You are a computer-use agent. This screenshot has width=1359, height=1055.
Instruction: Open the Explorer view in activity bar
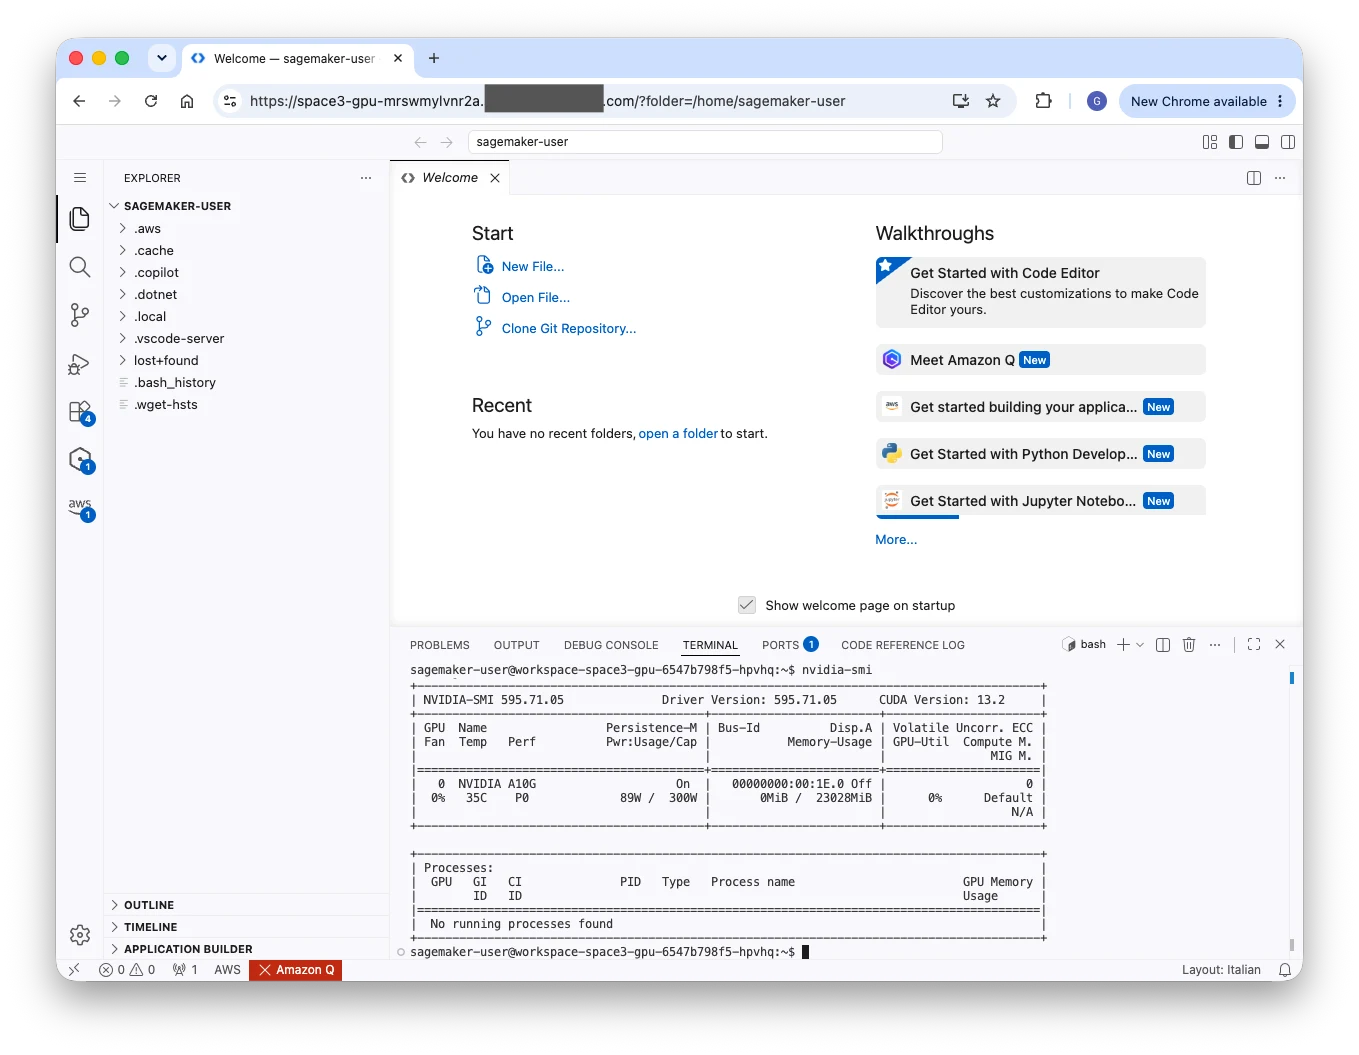80,219
